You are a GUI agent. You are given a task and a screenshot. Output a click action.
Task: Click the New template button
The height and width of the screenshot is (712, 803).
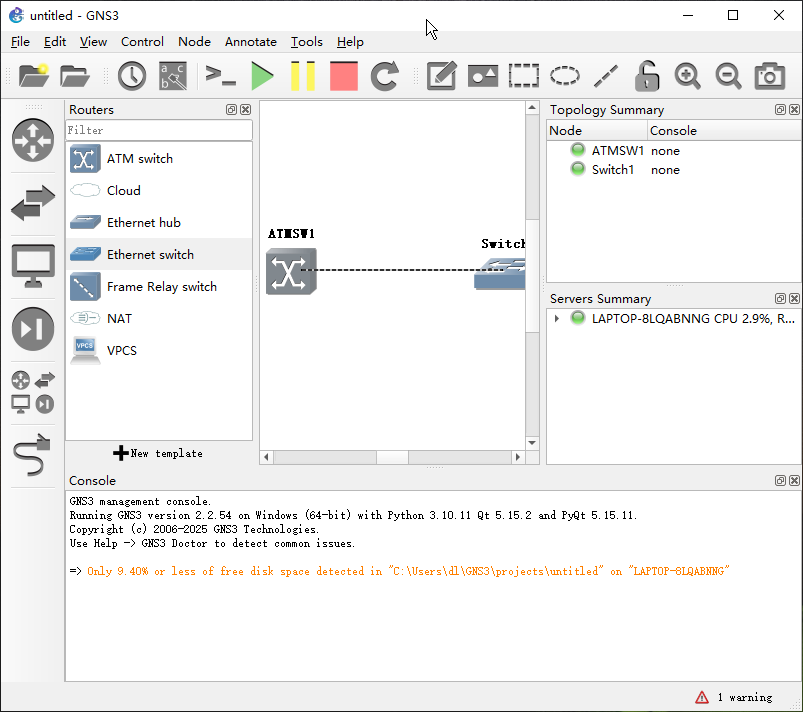coord(158,453)
